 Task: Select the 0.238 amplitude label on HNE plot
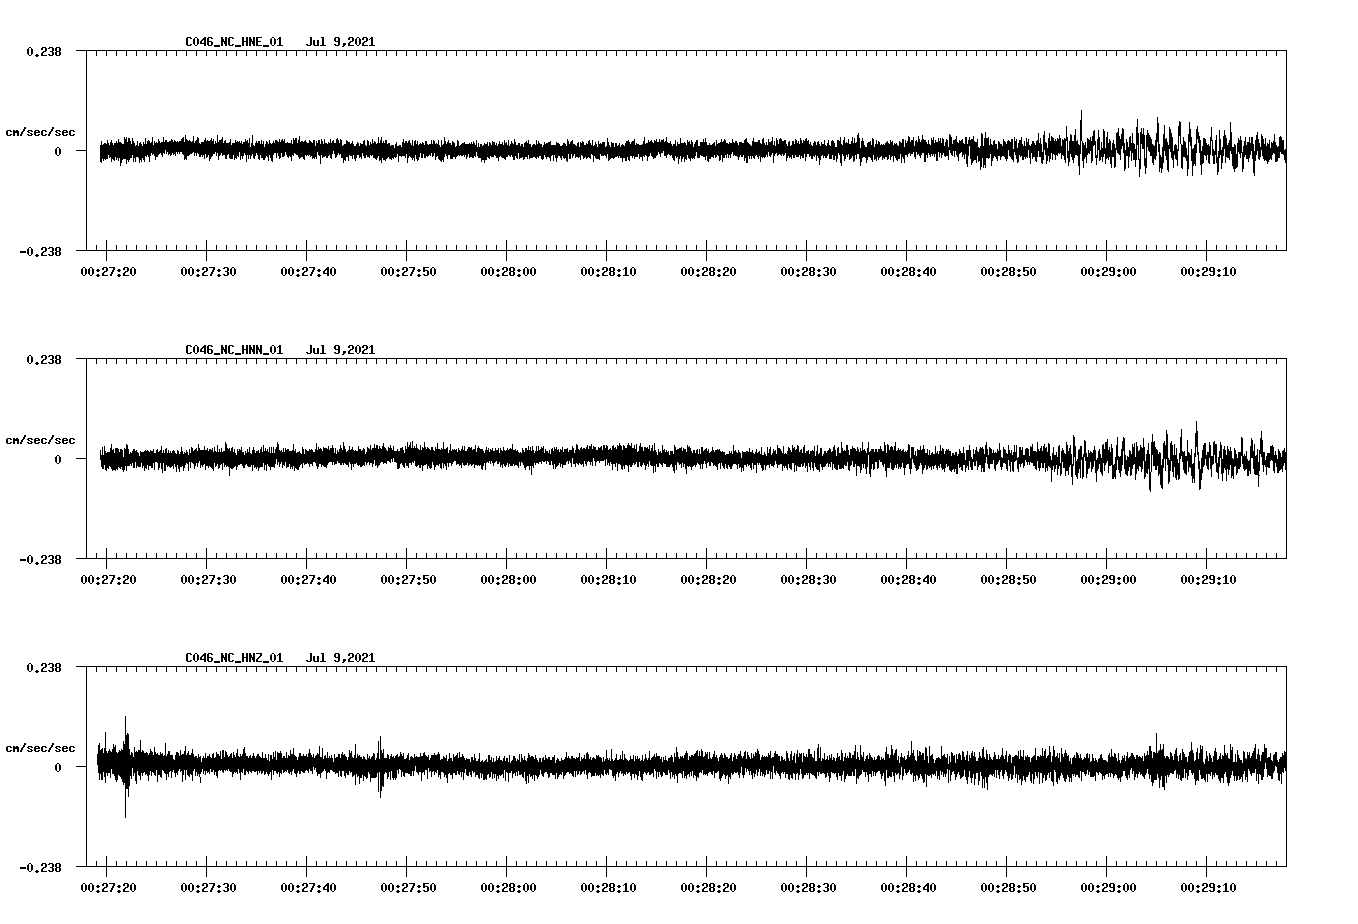45,50
